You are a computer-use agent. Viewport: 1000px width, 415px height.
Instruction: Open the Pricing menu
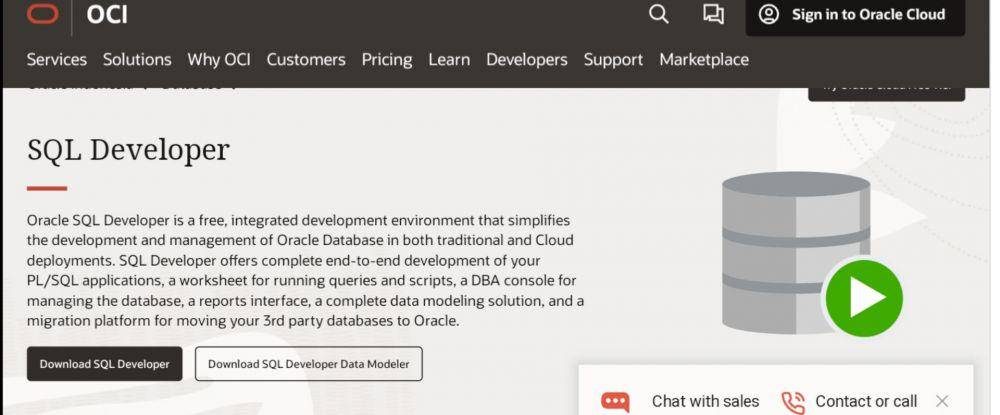[x=387, y=60]
